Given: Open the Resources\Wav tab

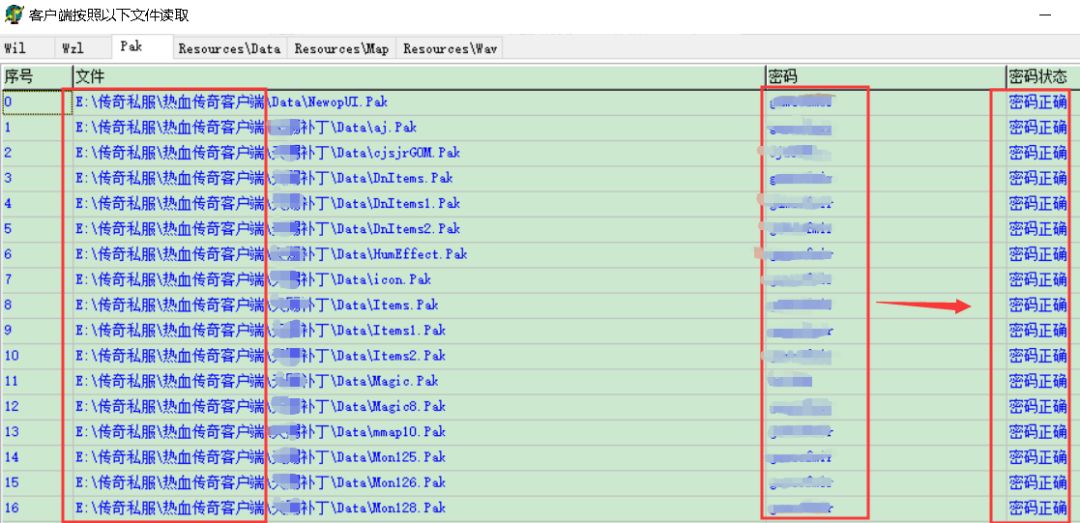Looking at the screenshot, I should (x=450, y=48).
